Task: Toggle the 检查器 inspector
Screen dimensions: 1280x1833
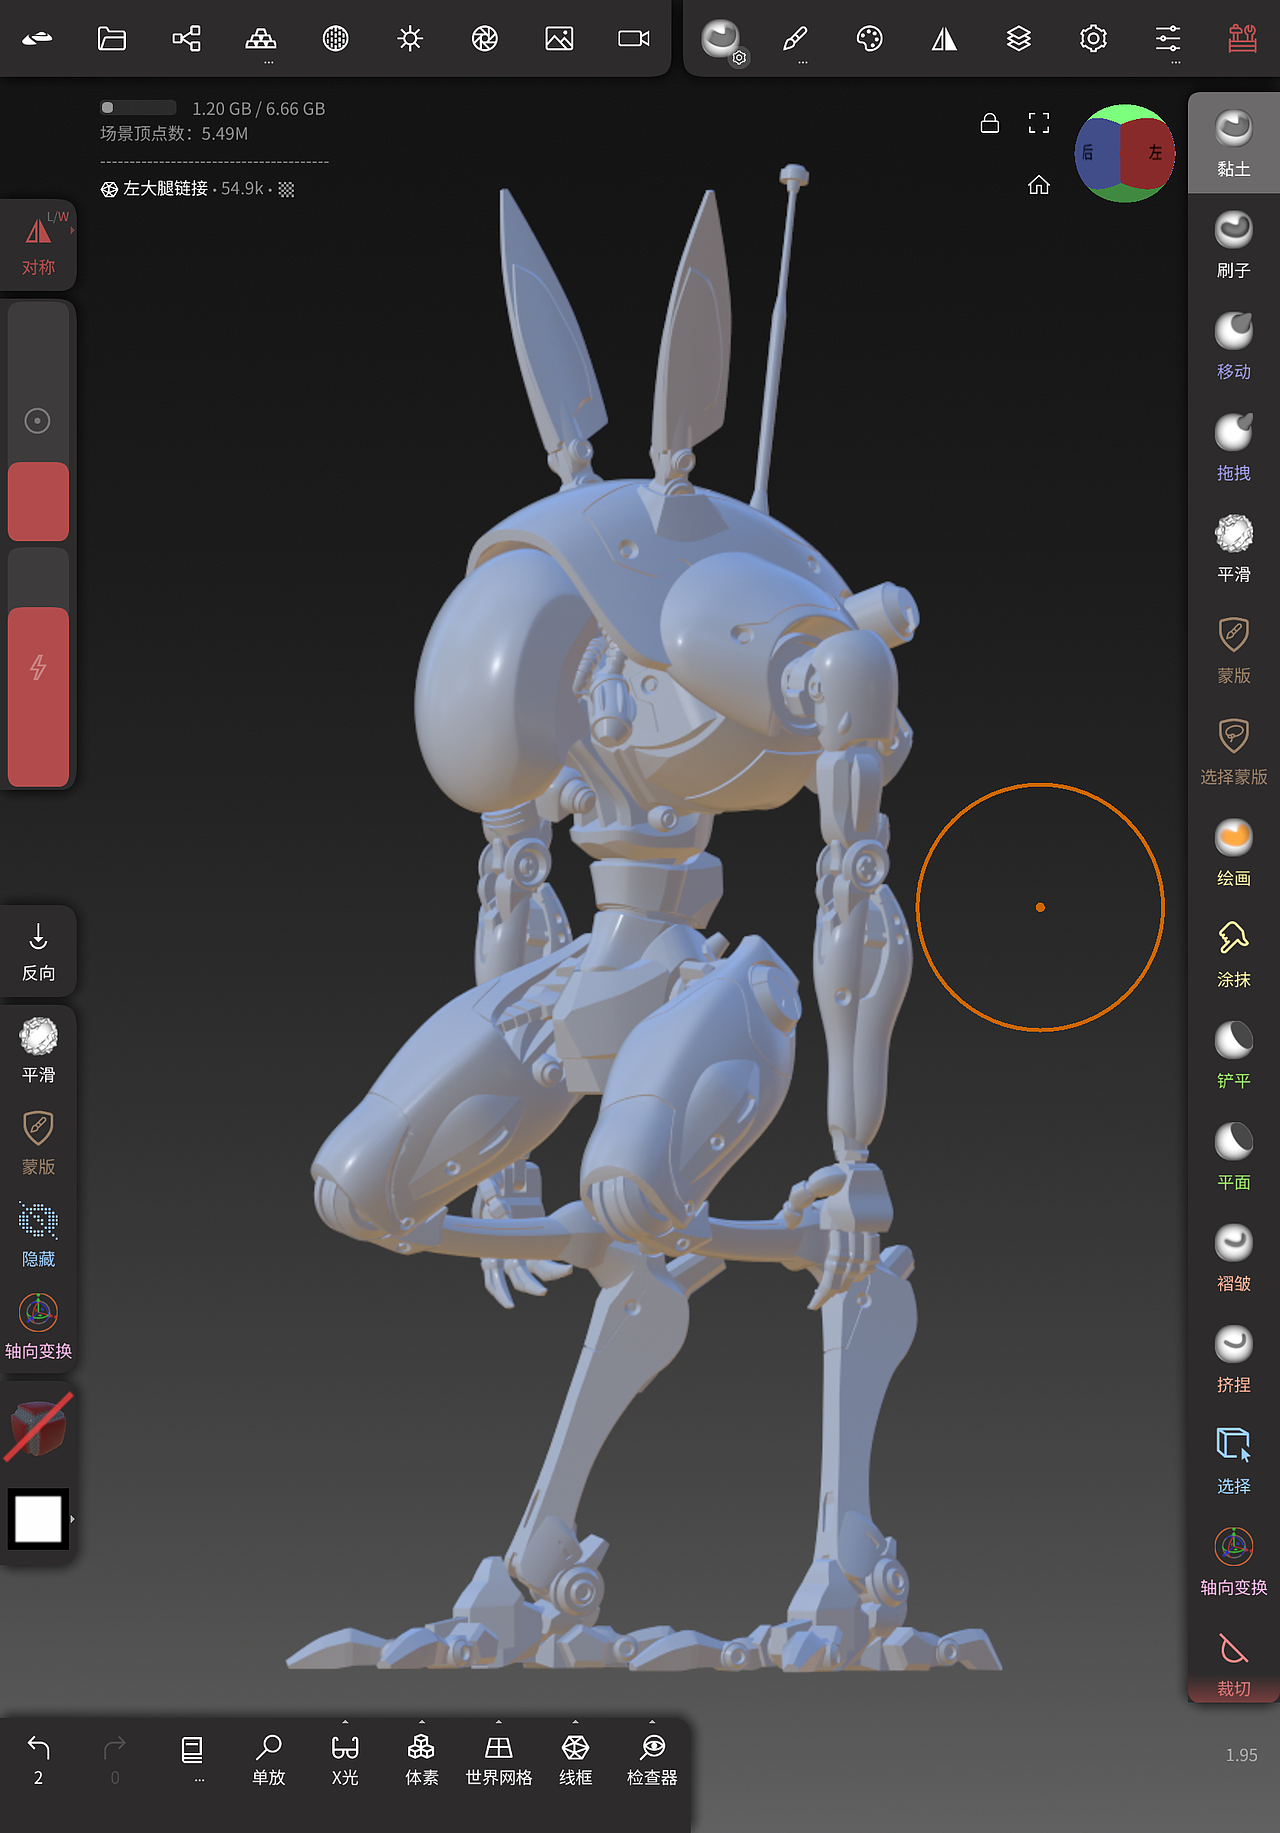Action: coord(652,1761)
